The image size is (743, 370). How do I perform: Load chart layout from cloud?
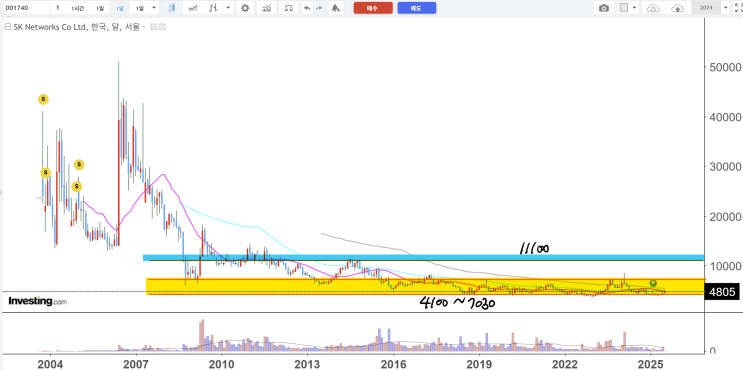[x=653, y=8]
